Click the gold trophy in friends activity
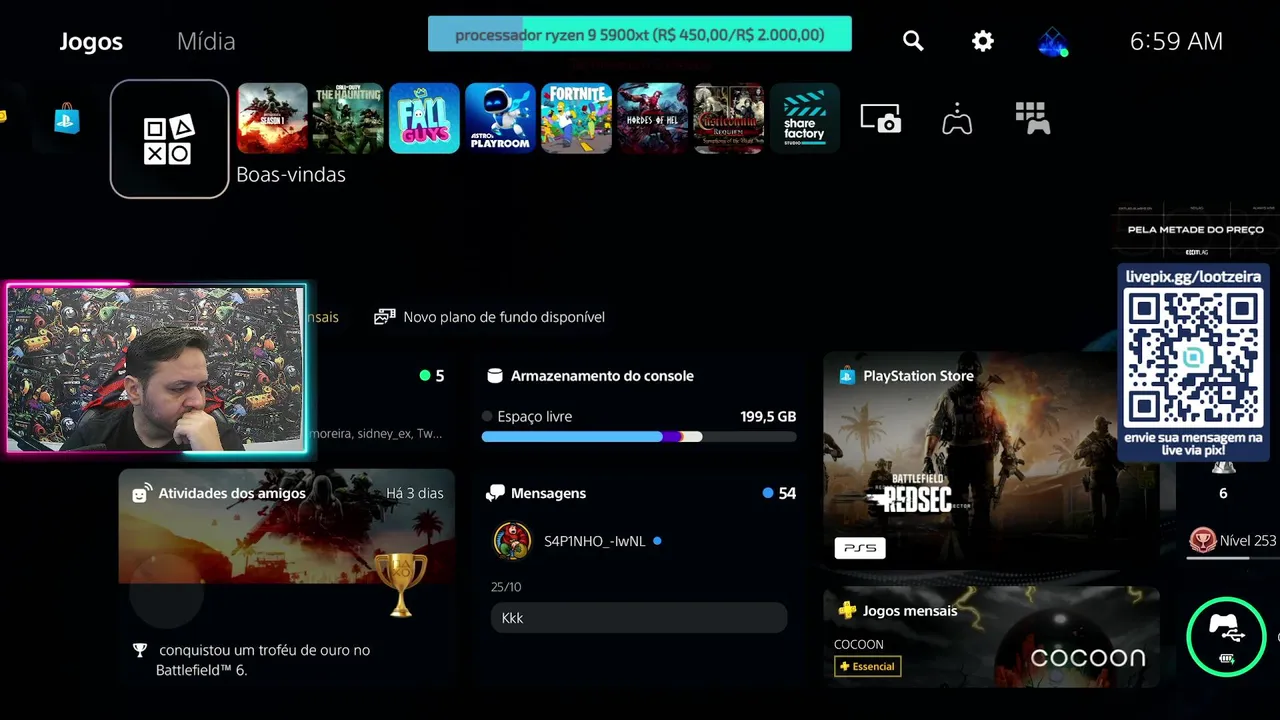This screenshot has width=1280, height=720. (400, 583)
